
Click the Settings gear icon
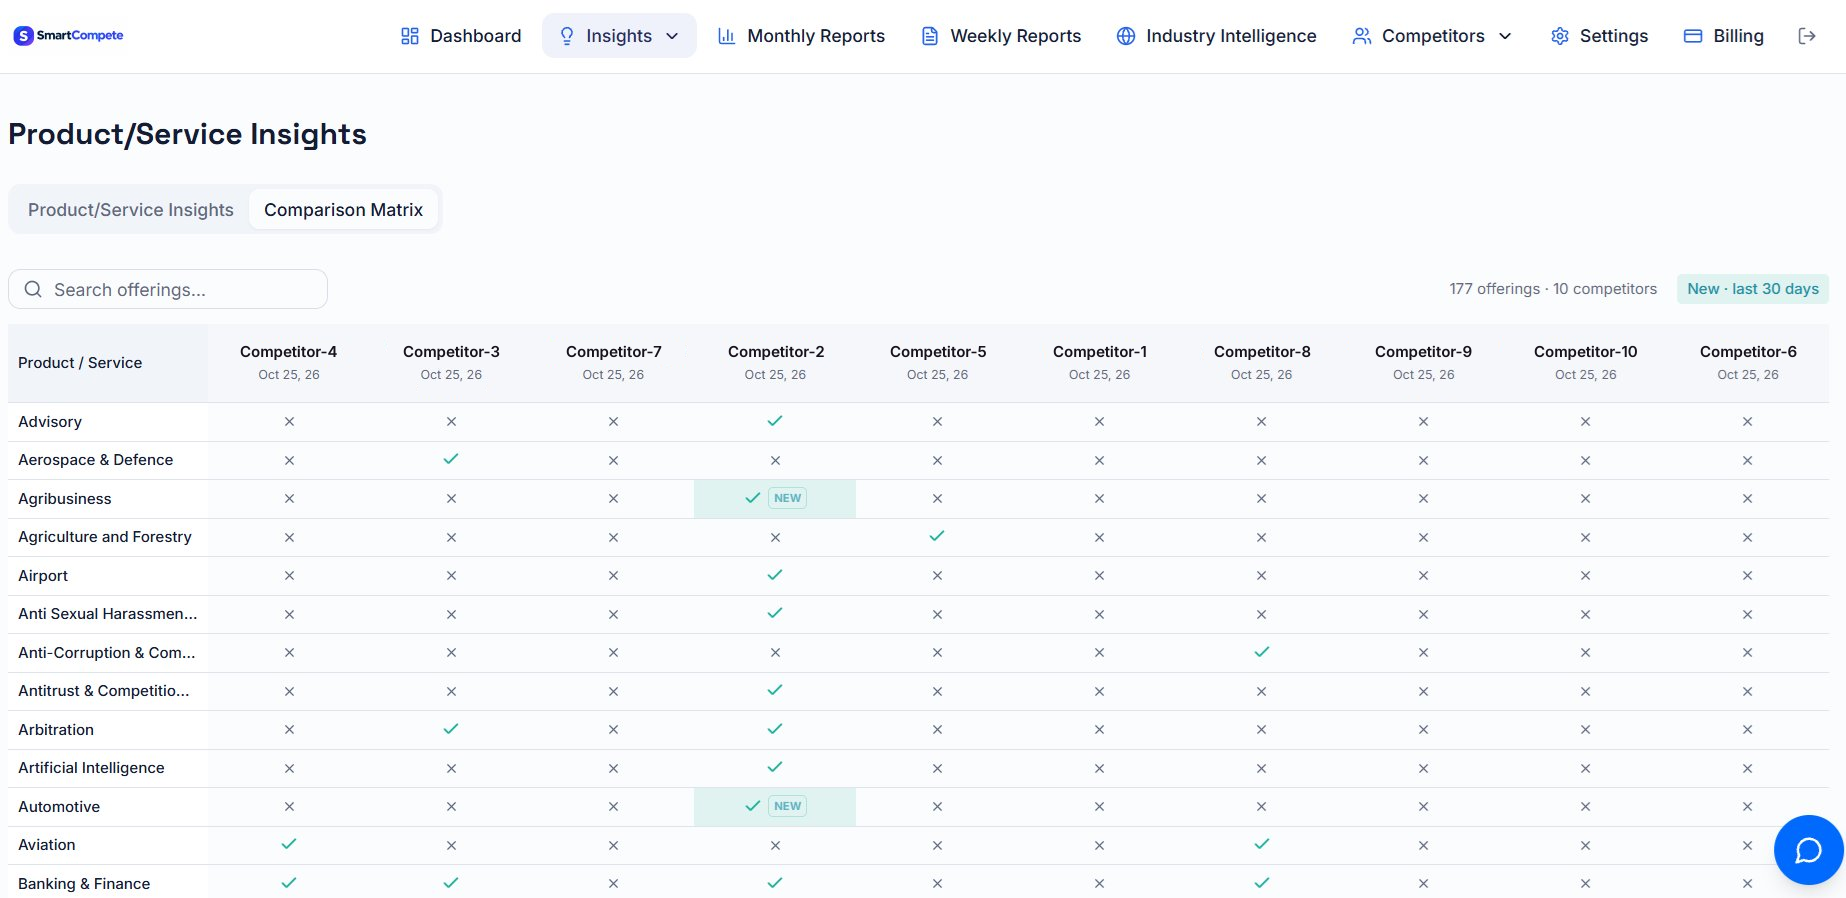[x=1560, y=36]
